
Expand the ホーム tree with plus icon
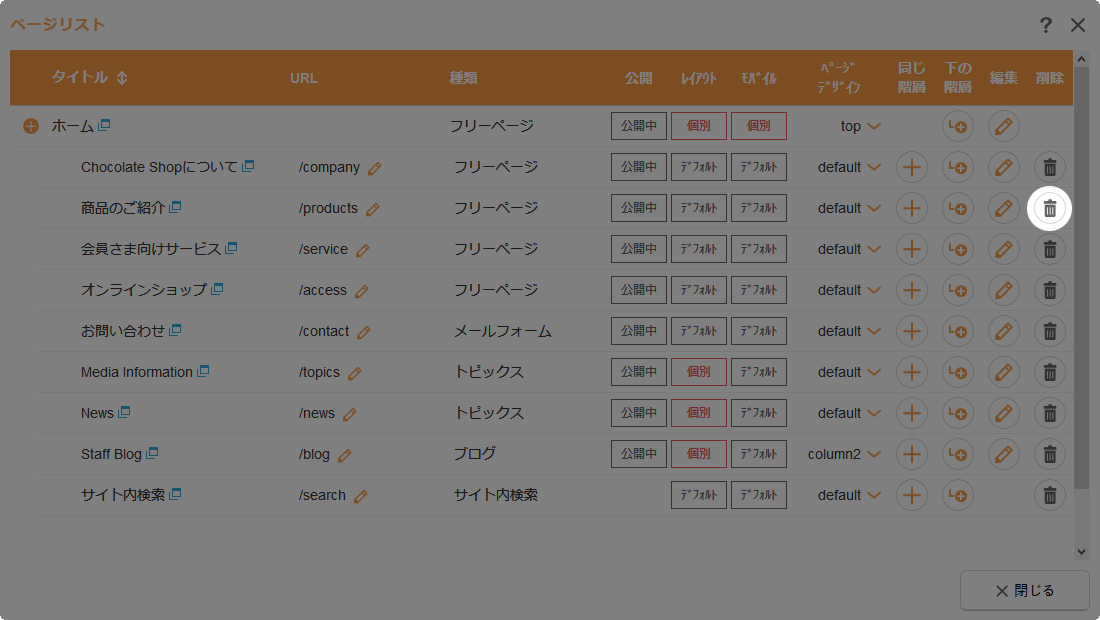click(x=31, y=126)
